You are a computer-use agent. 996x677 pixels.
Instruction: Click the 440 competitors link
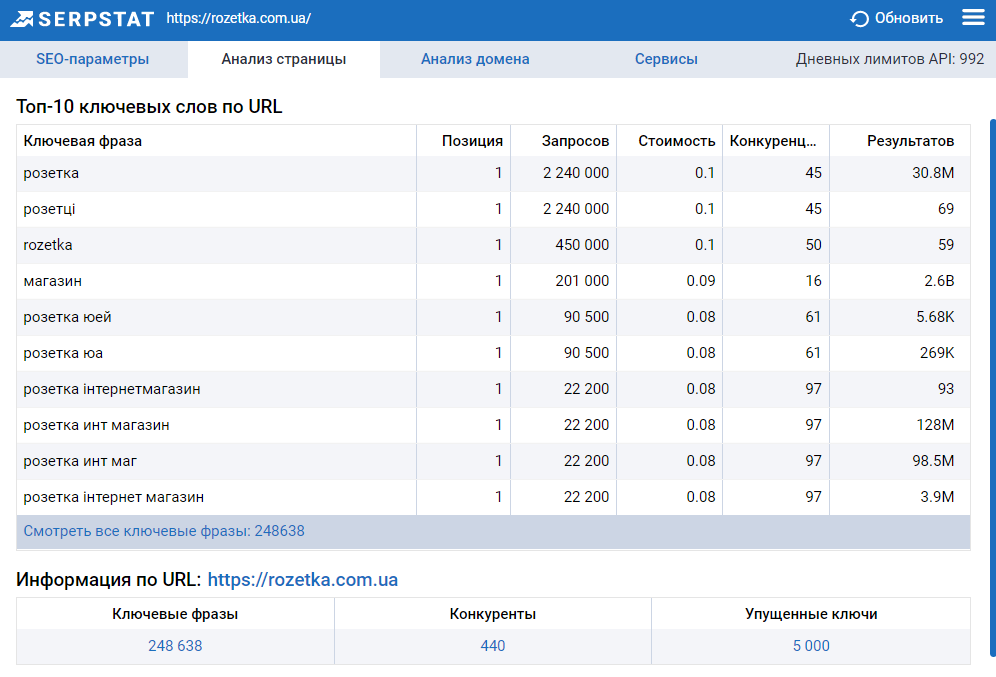[493, 646]
